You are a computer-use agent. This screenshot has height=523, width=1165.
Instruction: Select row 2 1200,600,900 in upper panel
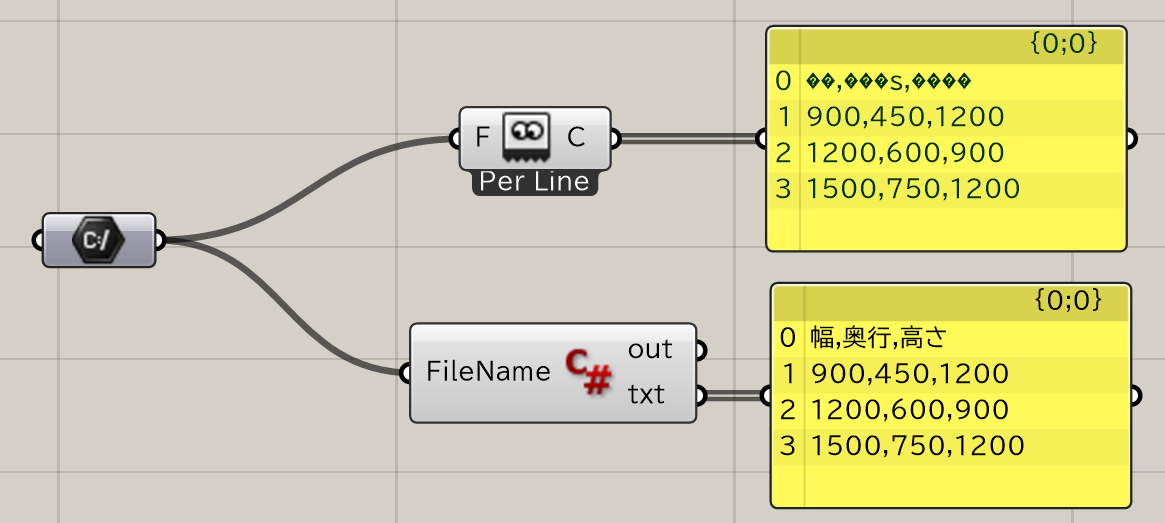(947, 153)
